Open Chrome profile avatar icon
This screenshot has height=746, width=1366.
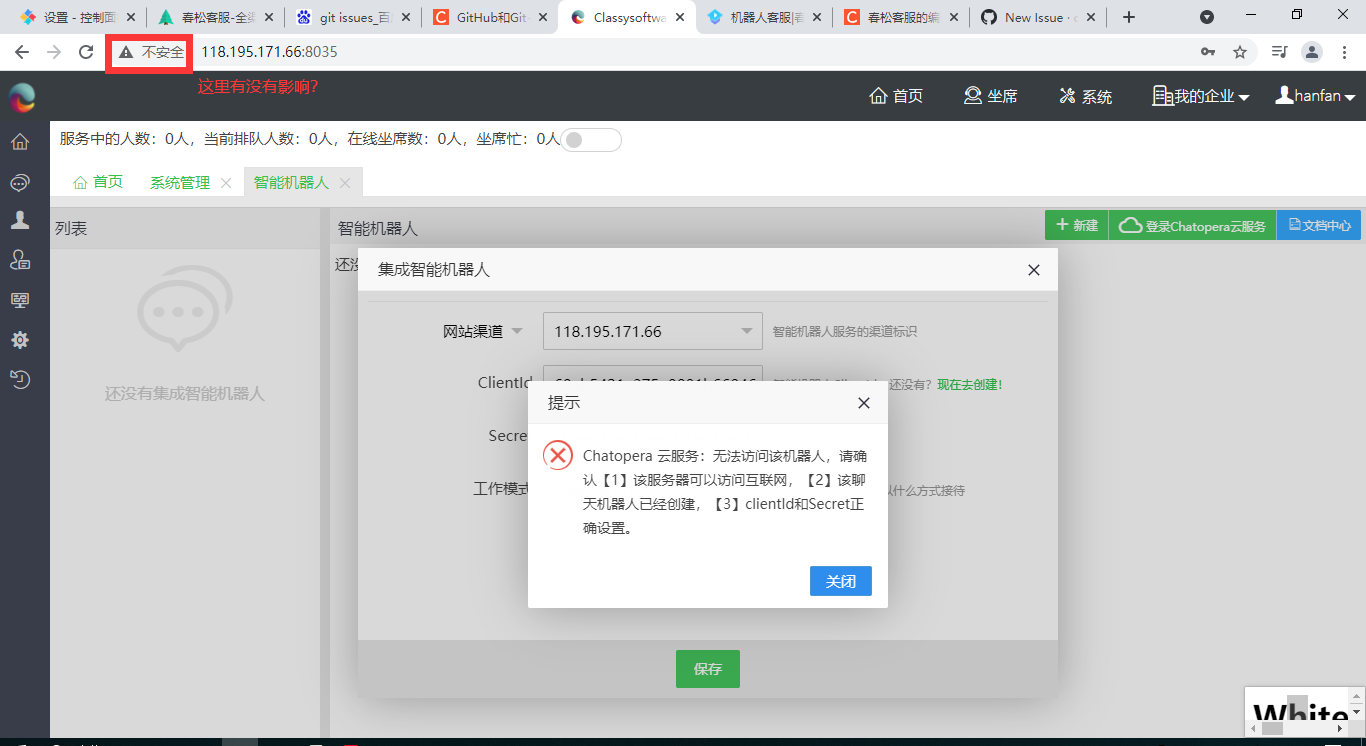tap(1312, 52)
